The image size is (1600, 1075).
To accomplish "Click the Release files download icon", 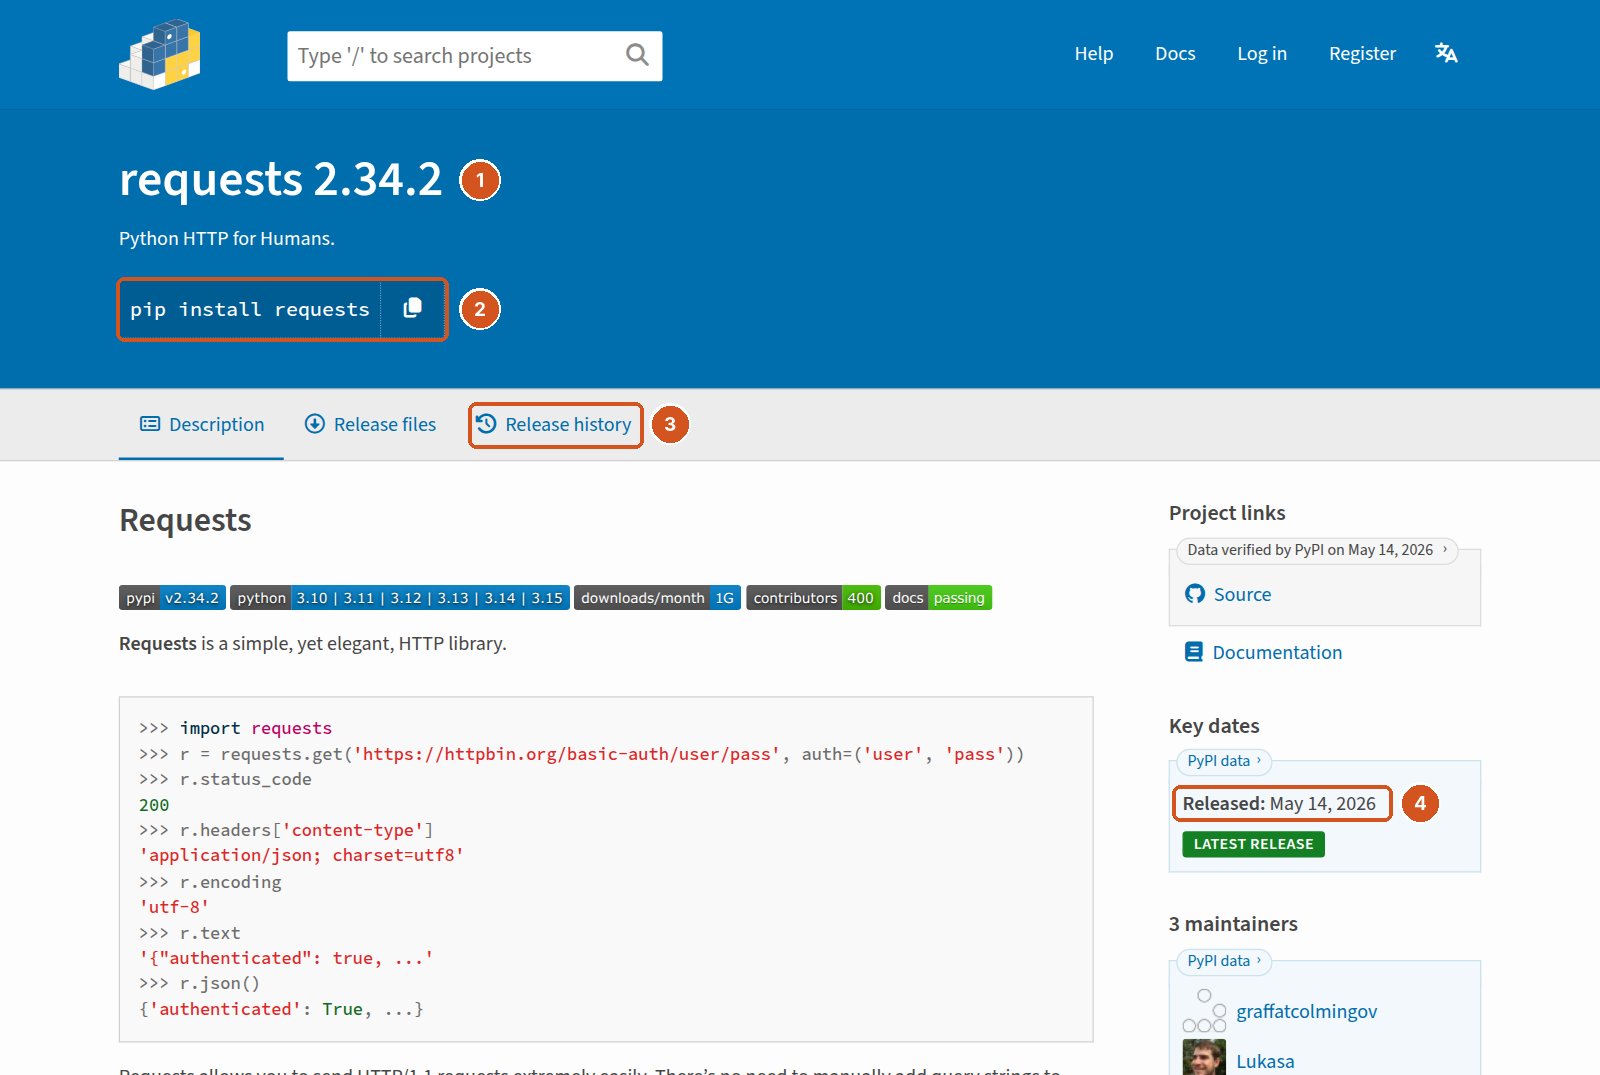I will (315, 424).
